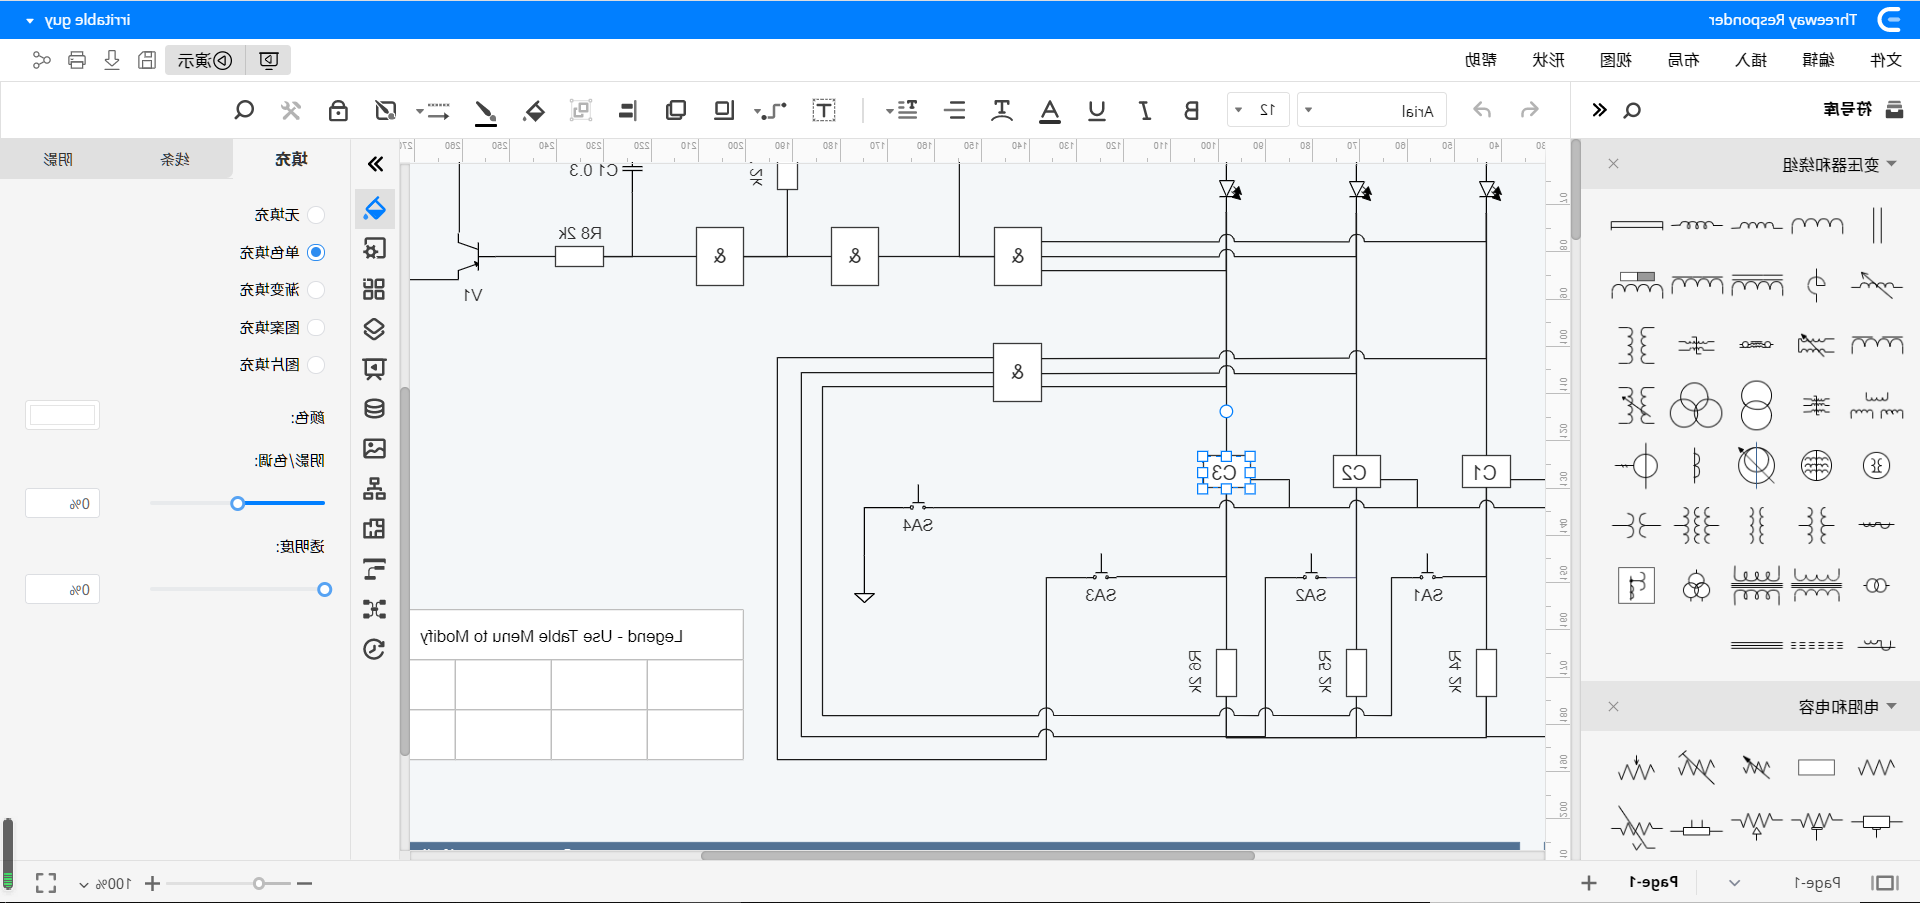Click the line color pen icon
This screenshot has height=903, width=1920.
486,111
